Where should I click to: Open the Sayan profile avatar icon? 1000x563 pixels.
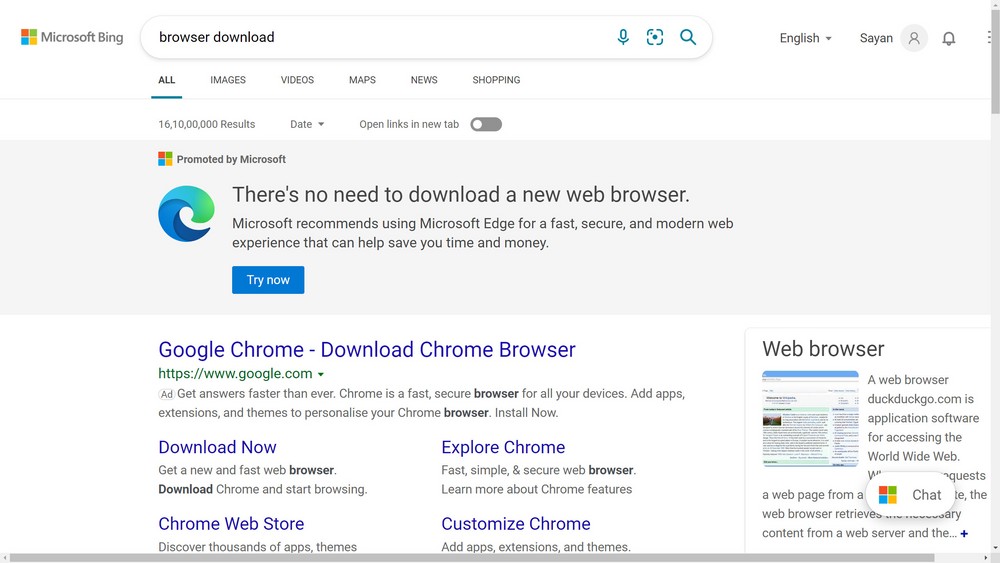click(914, 38)
